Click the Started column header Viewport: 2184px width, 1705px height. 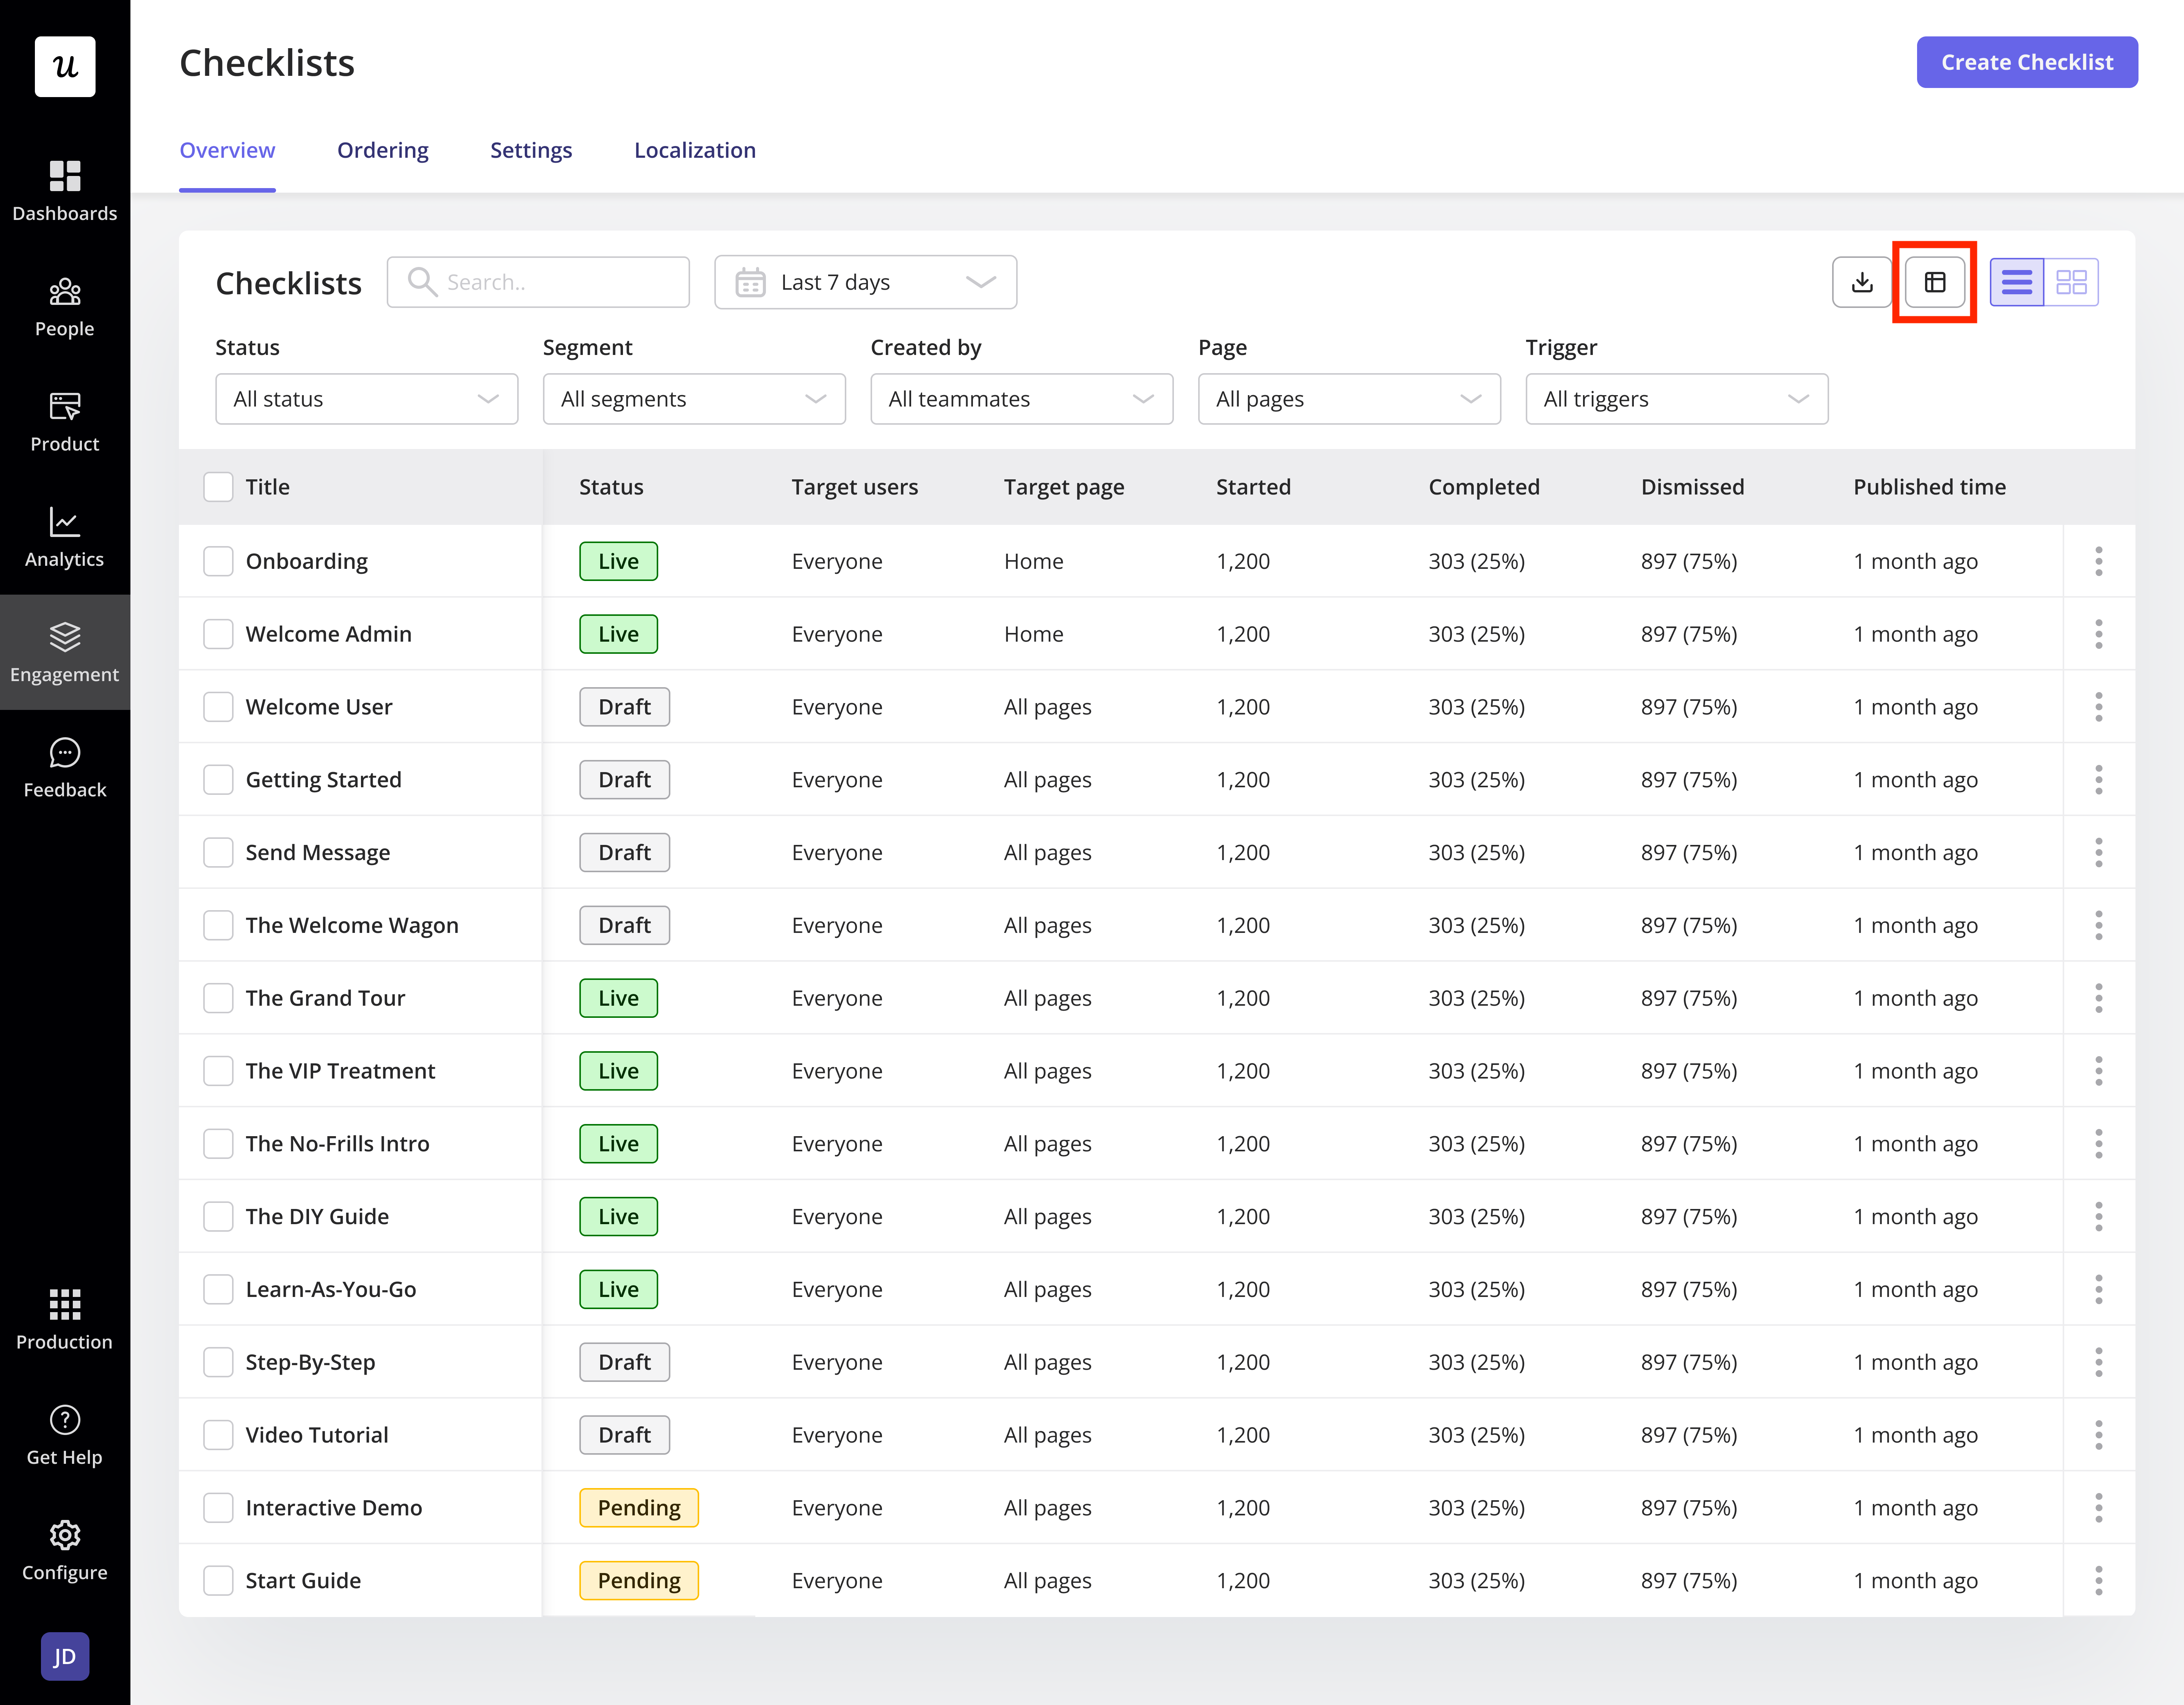coord(1253,487)
